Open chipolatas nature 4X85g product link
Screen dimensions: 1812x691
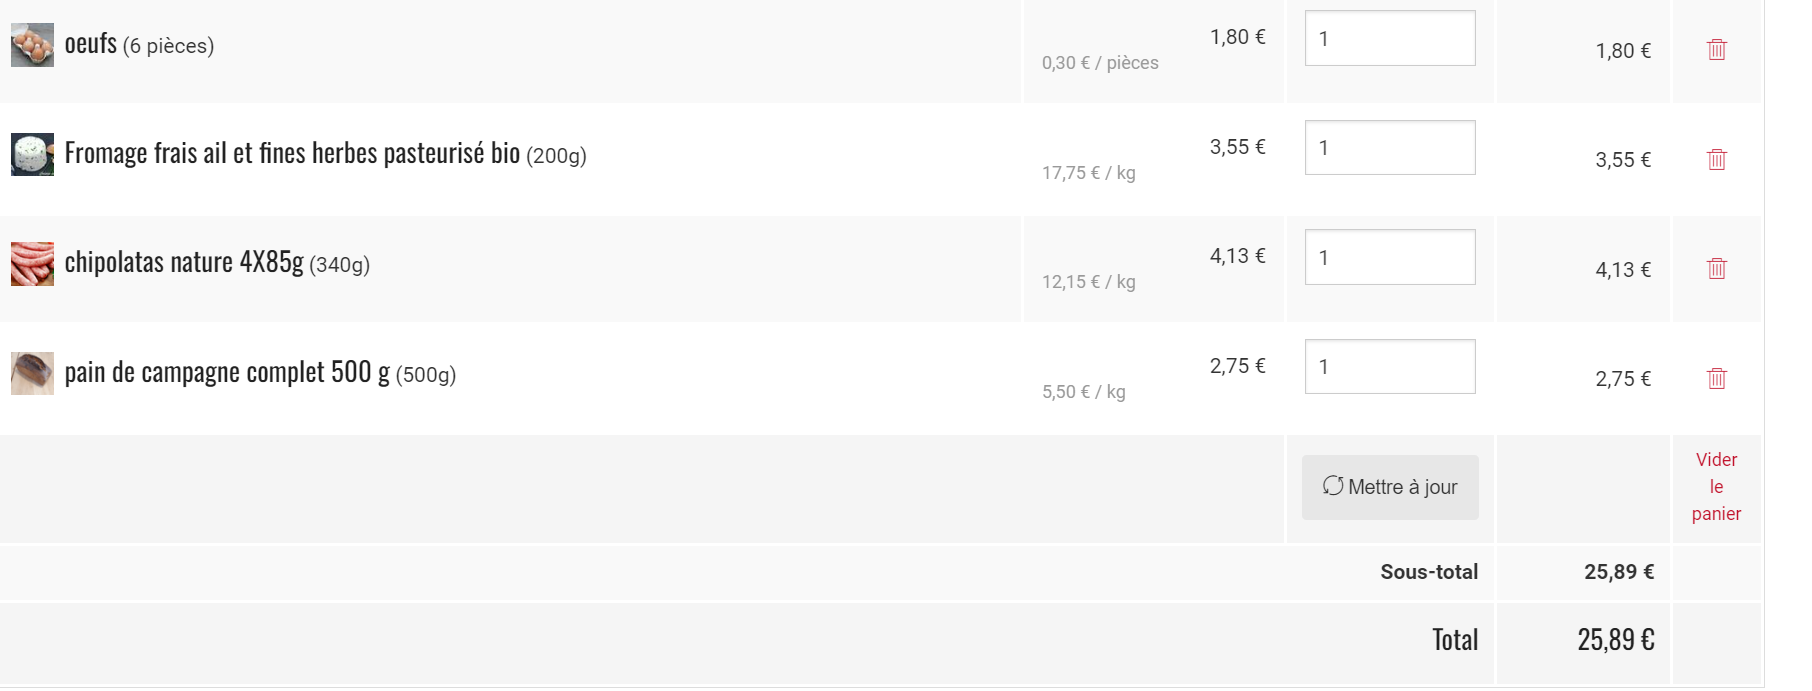(x=184, y=263)
